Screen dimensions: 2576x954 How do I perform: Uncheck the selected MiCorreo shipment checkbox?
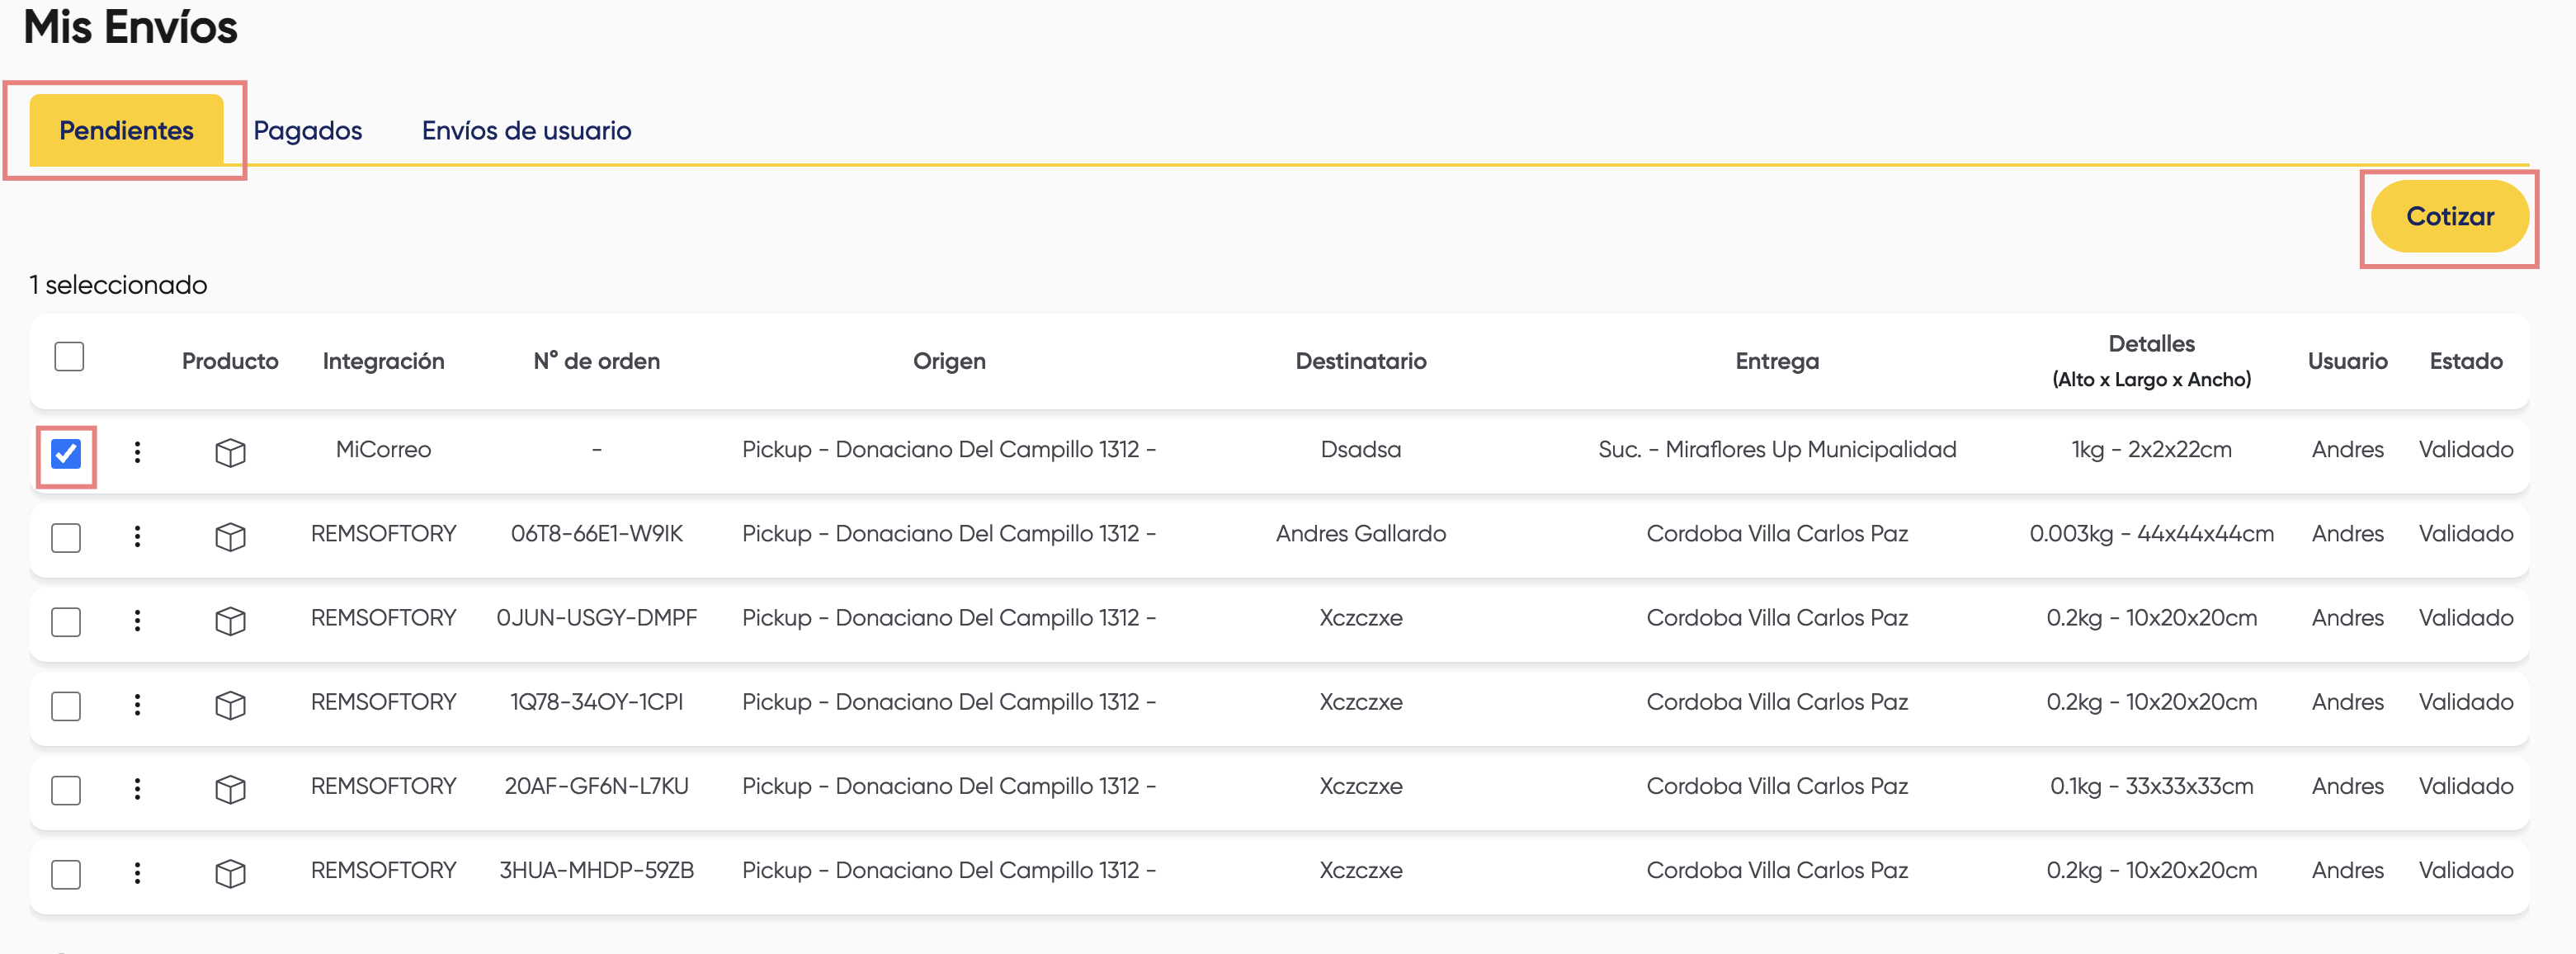66,454
